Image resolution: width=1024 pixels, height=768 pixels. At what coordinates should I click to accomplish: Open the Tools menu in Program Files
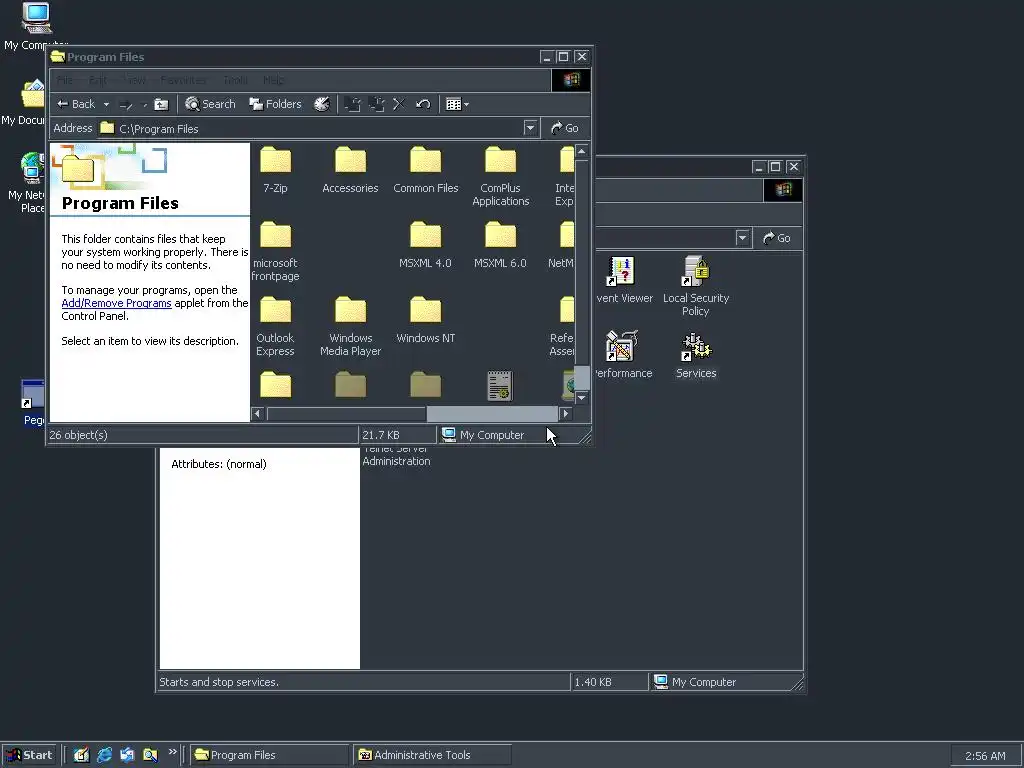(x=235, y=80)
